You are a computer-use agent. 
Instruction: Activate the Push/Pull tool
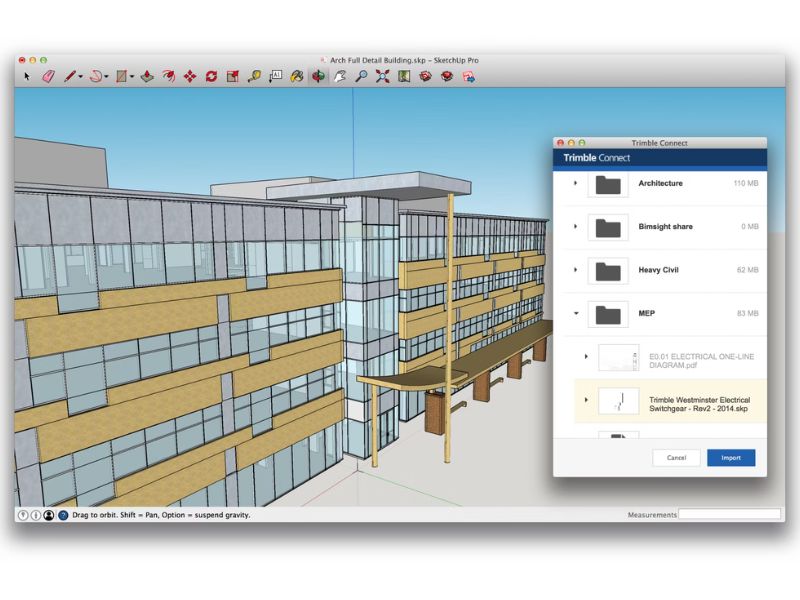point(146,76)
